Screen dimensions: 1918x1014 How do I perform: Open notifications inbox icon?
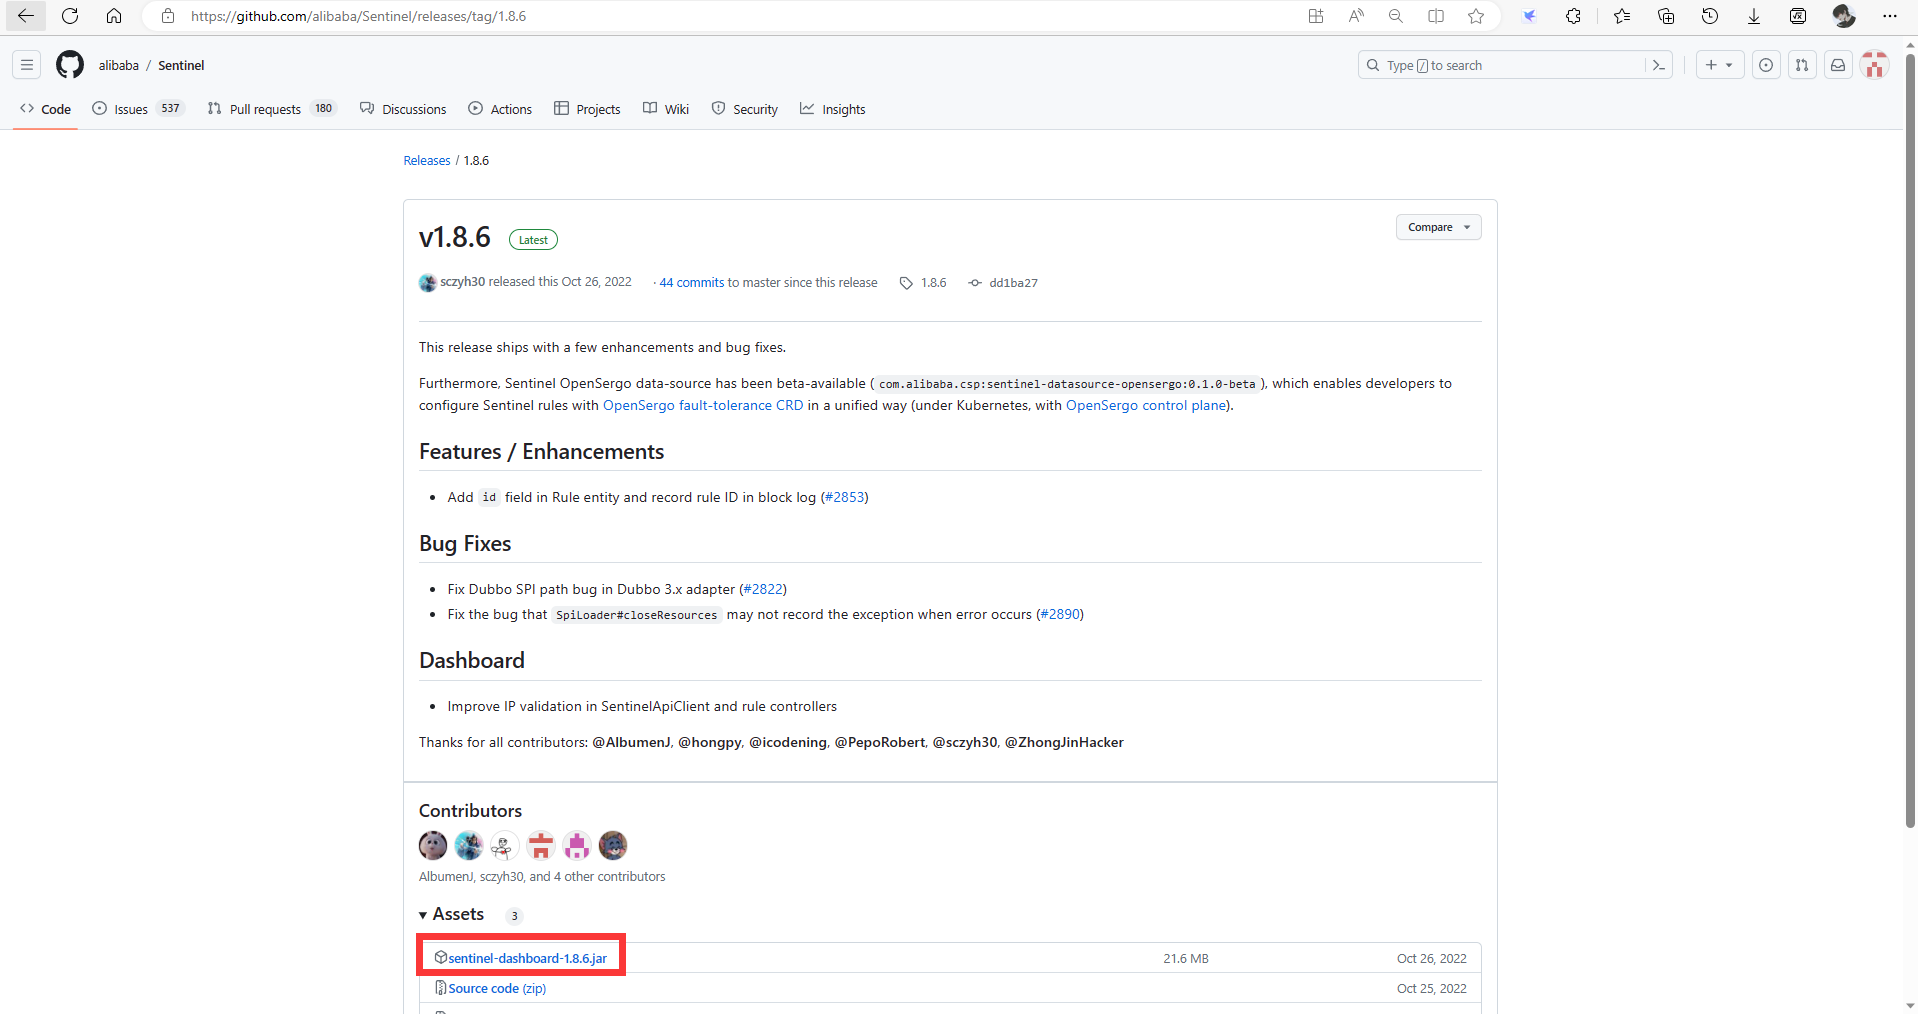1838,65
